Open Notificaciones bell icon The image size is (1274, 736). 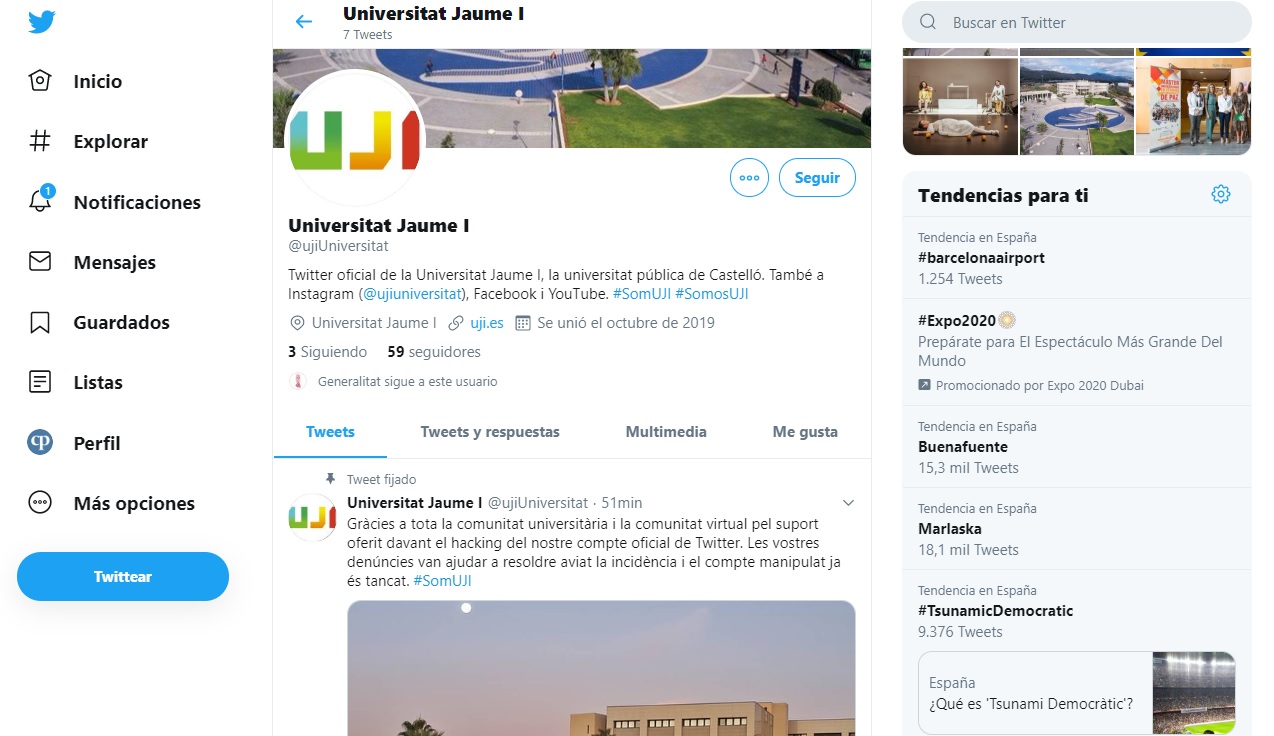(x=40, y=200)
